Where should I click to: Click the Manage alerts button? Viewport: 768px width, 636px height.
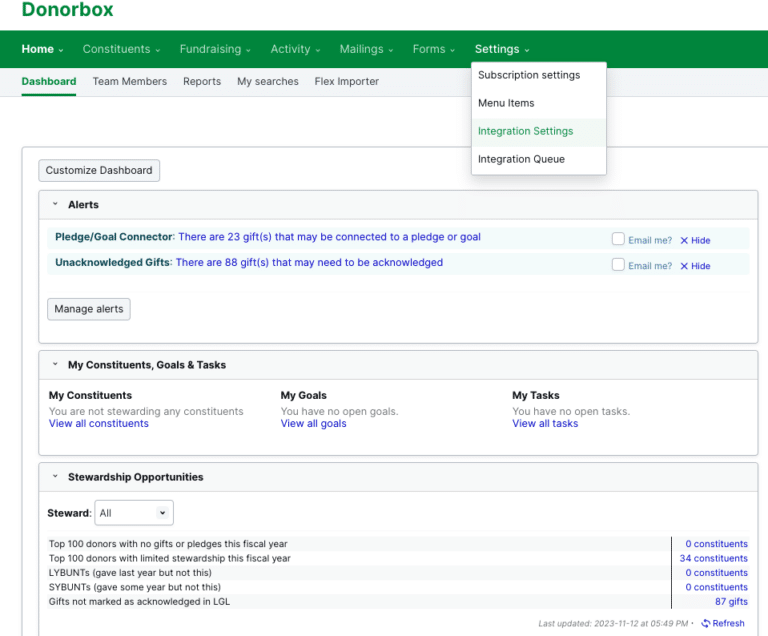(x=89, y=309)
